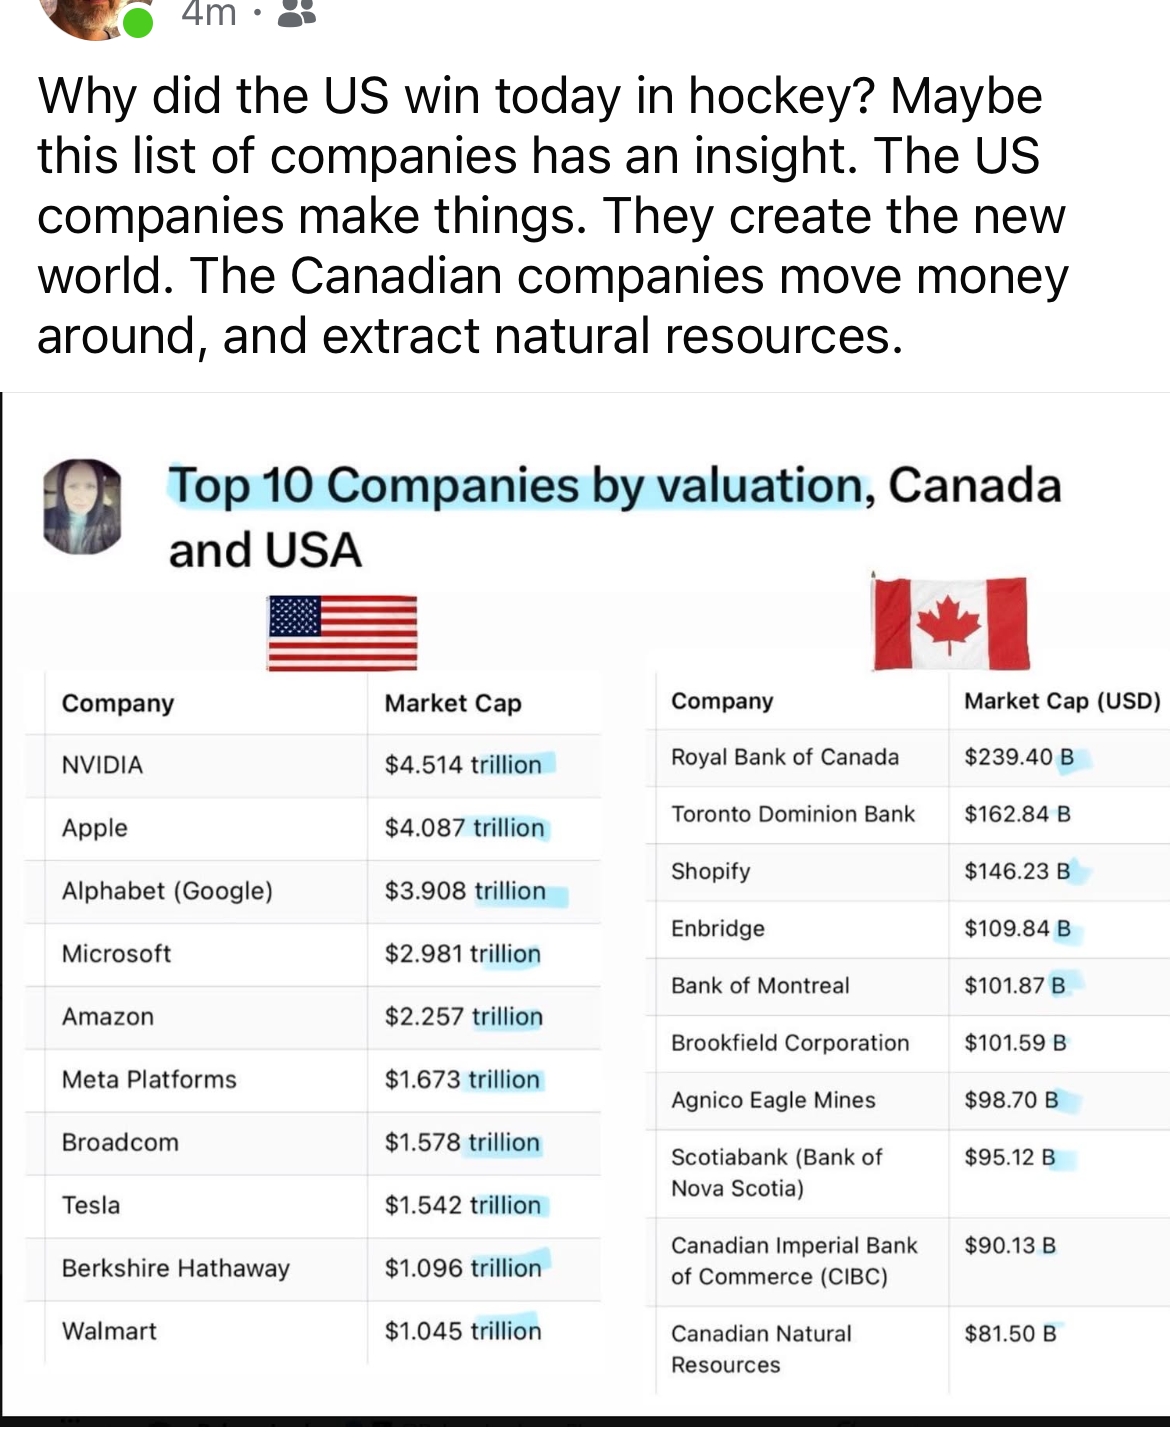Click the American flag image
This screenshot has width=1170, height=1444.
pos(342,632)
